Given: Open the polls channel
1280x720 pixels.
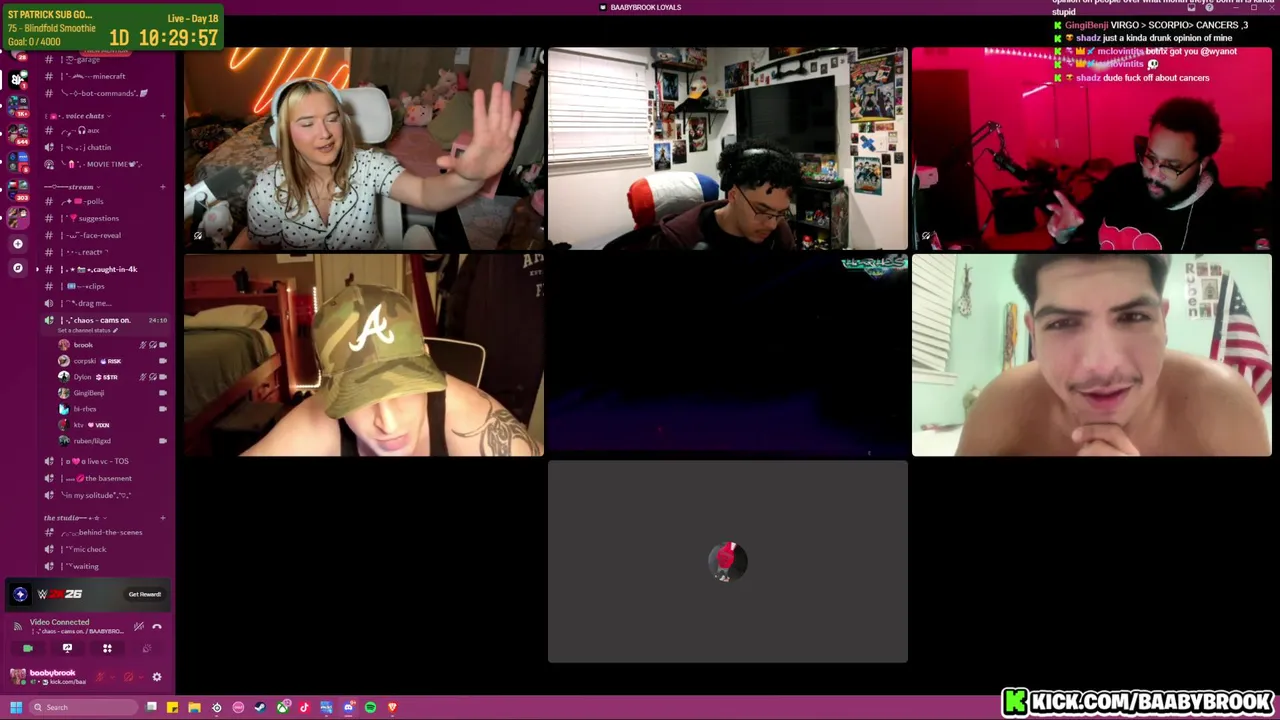Looking at the screenshot, I should 105,201.
